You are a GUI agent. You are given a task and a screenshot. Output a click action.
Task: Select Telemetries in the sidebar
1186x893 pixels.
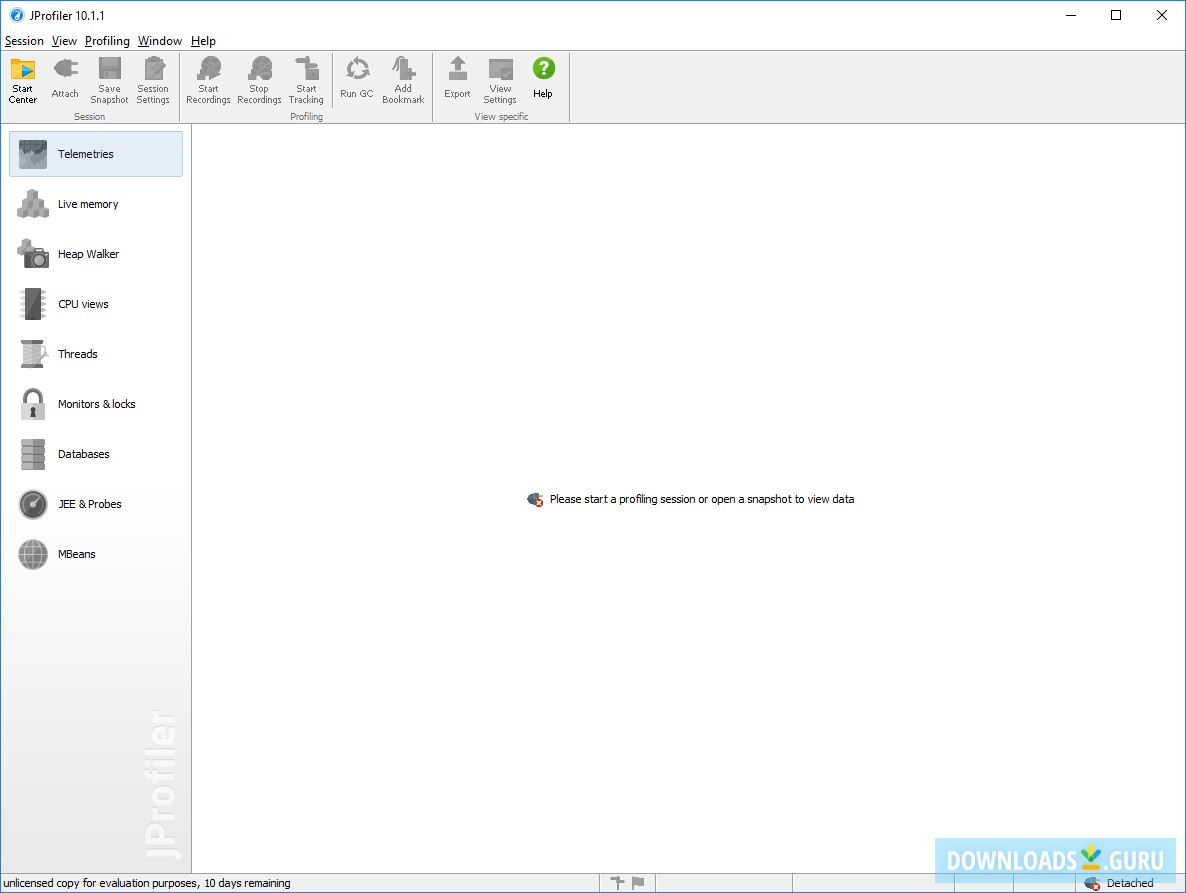point(96,154)
